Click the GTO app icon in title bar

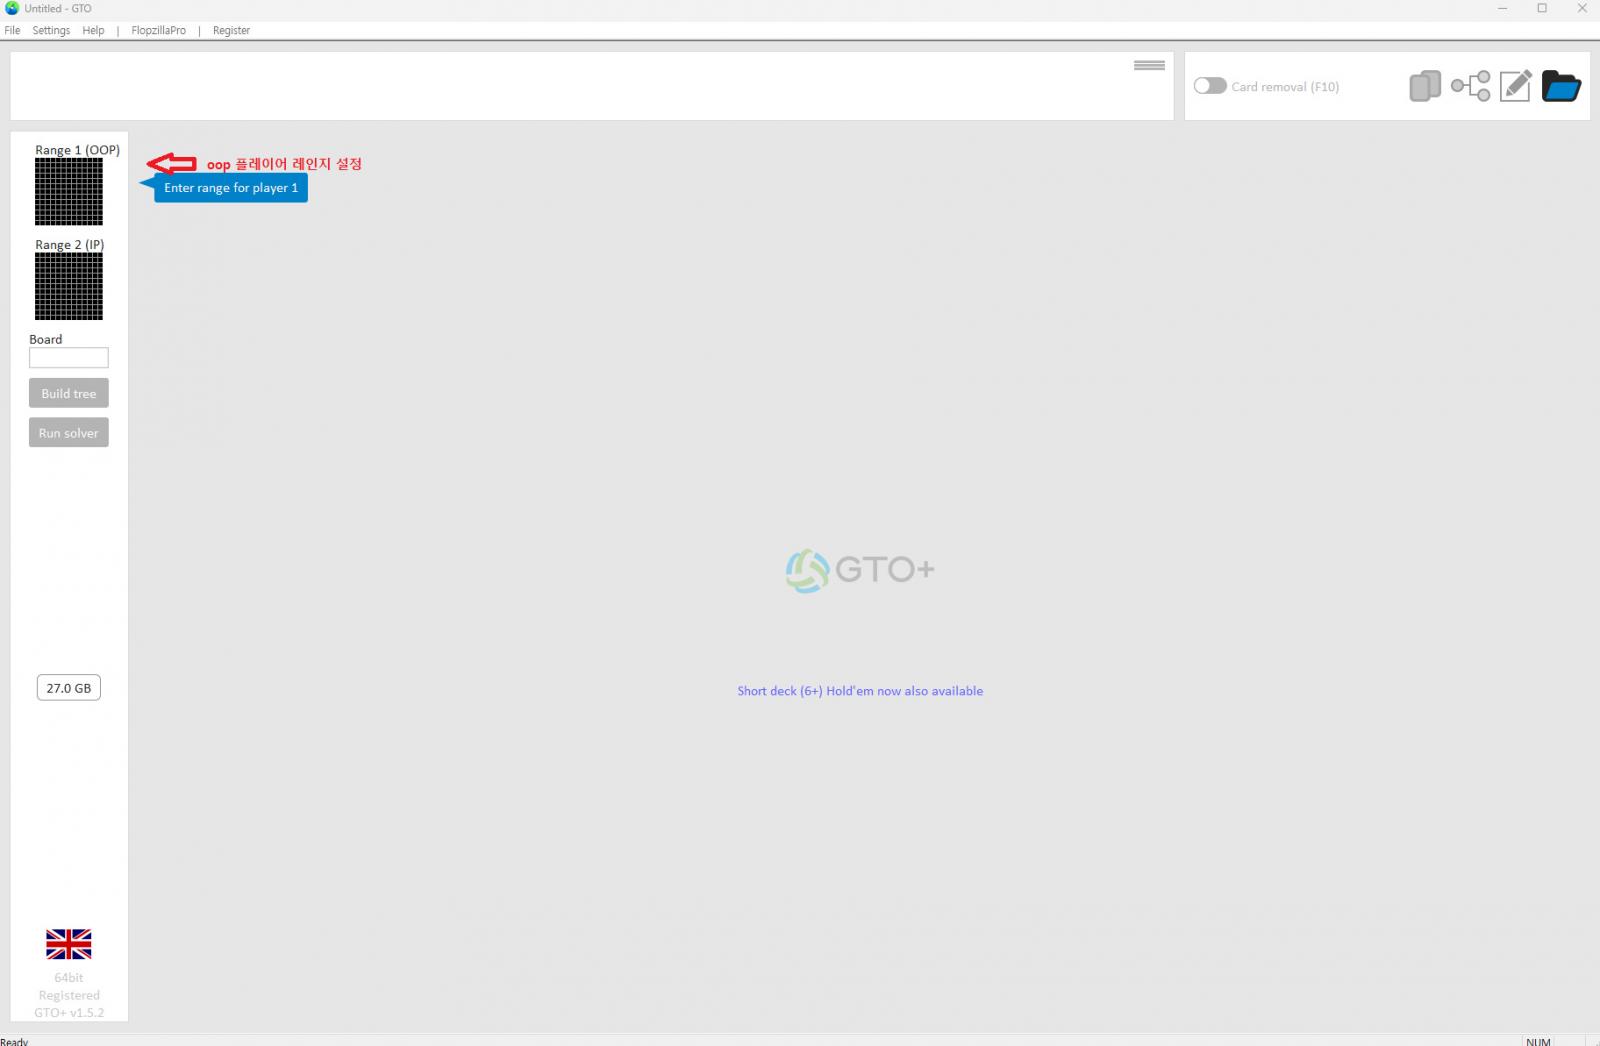(x=12, y=8)
